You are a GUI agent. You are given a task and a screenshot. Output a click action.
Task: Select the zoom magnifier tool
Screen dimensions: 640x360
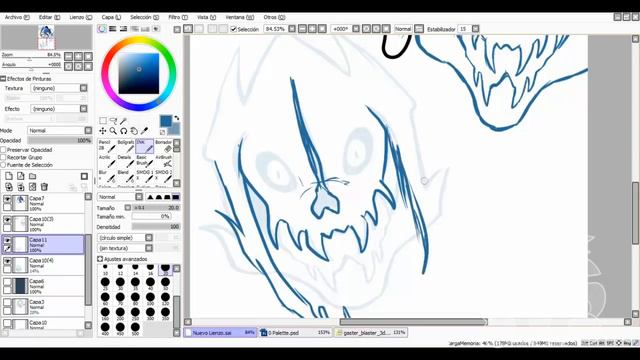point(113,131)
